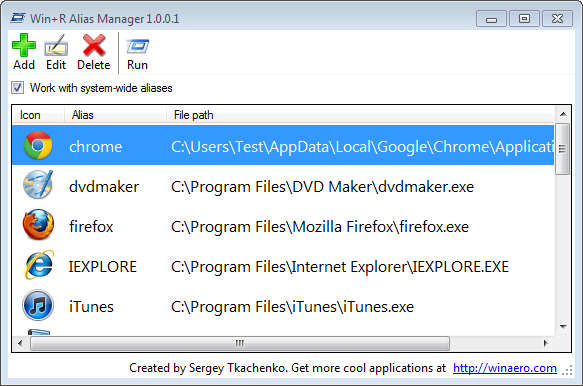Click the Edit pencil icon

(x=56, y=45)
